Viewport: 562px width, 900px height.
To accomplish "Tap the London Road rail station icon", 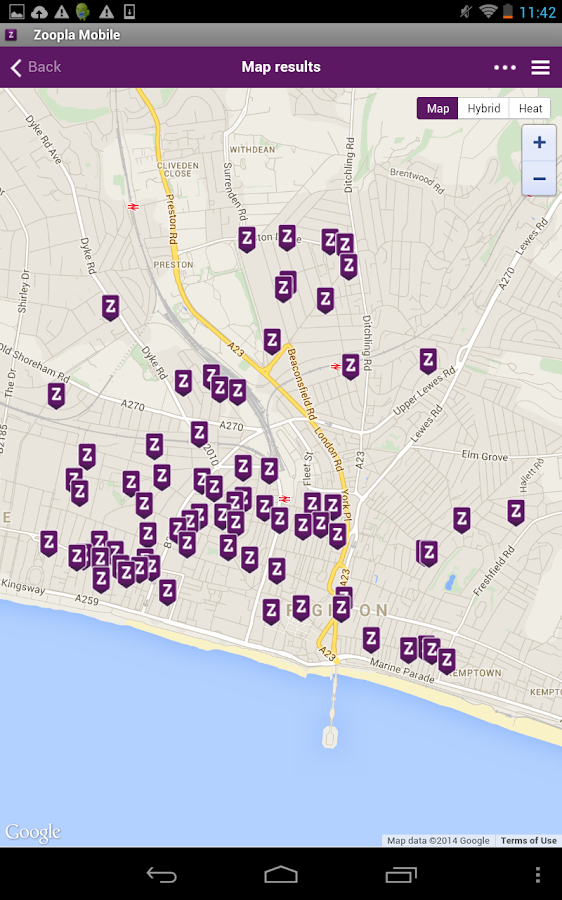I will (335, 366).
